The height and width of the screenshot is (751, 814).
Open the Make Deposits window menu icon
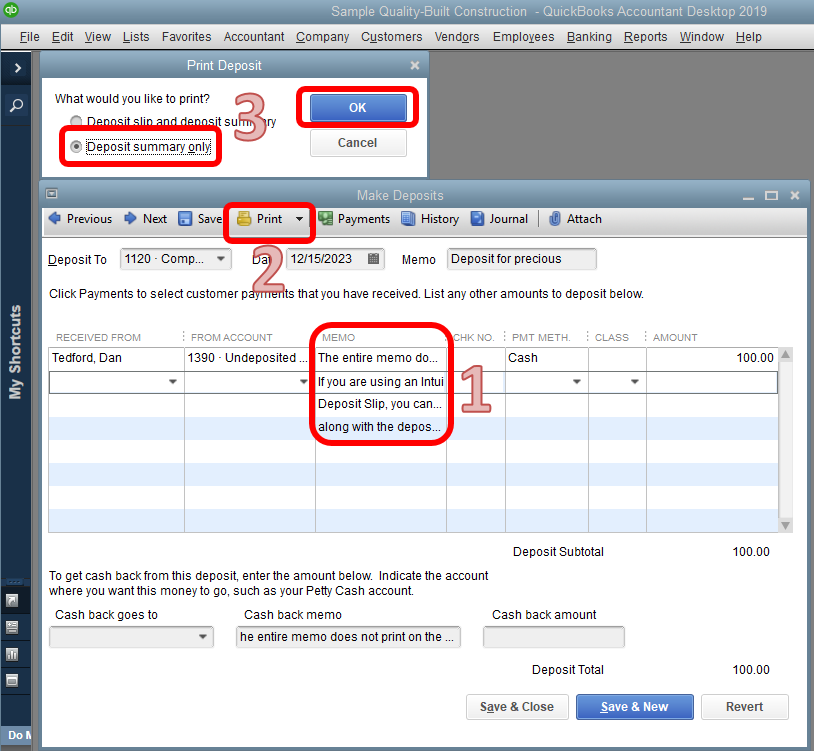pyautogui.click(x=51, y=194)
